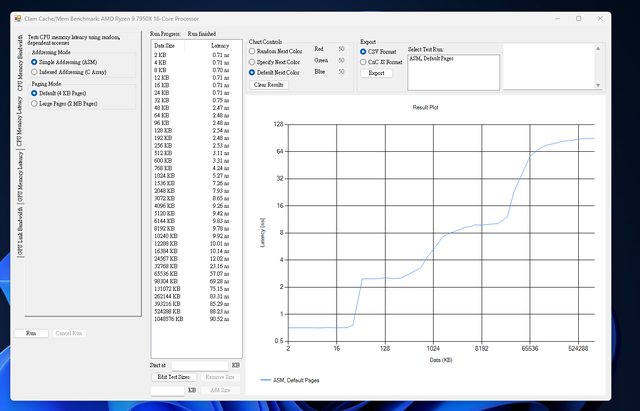Select Indexed Addressing (C Array) mode
The height and width of the screenshot is (411, 640).
(x=35, y=72)
